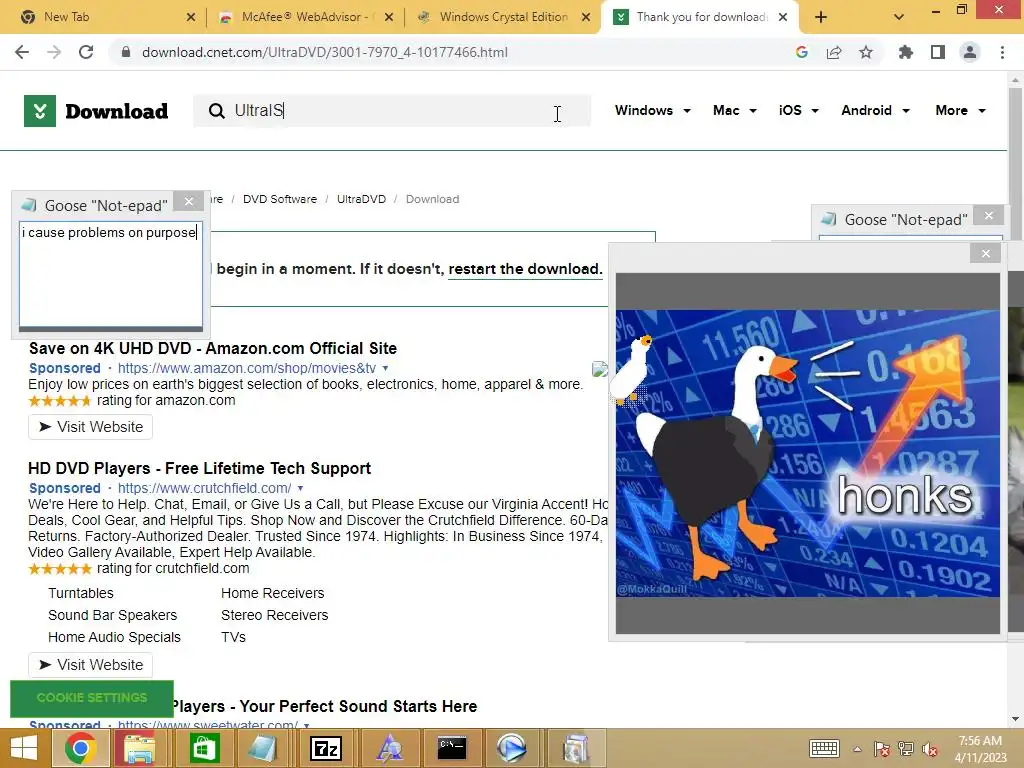Close the honks goose image window
The height and width of the screenshot is (768, 1024).
click(985, 253)
